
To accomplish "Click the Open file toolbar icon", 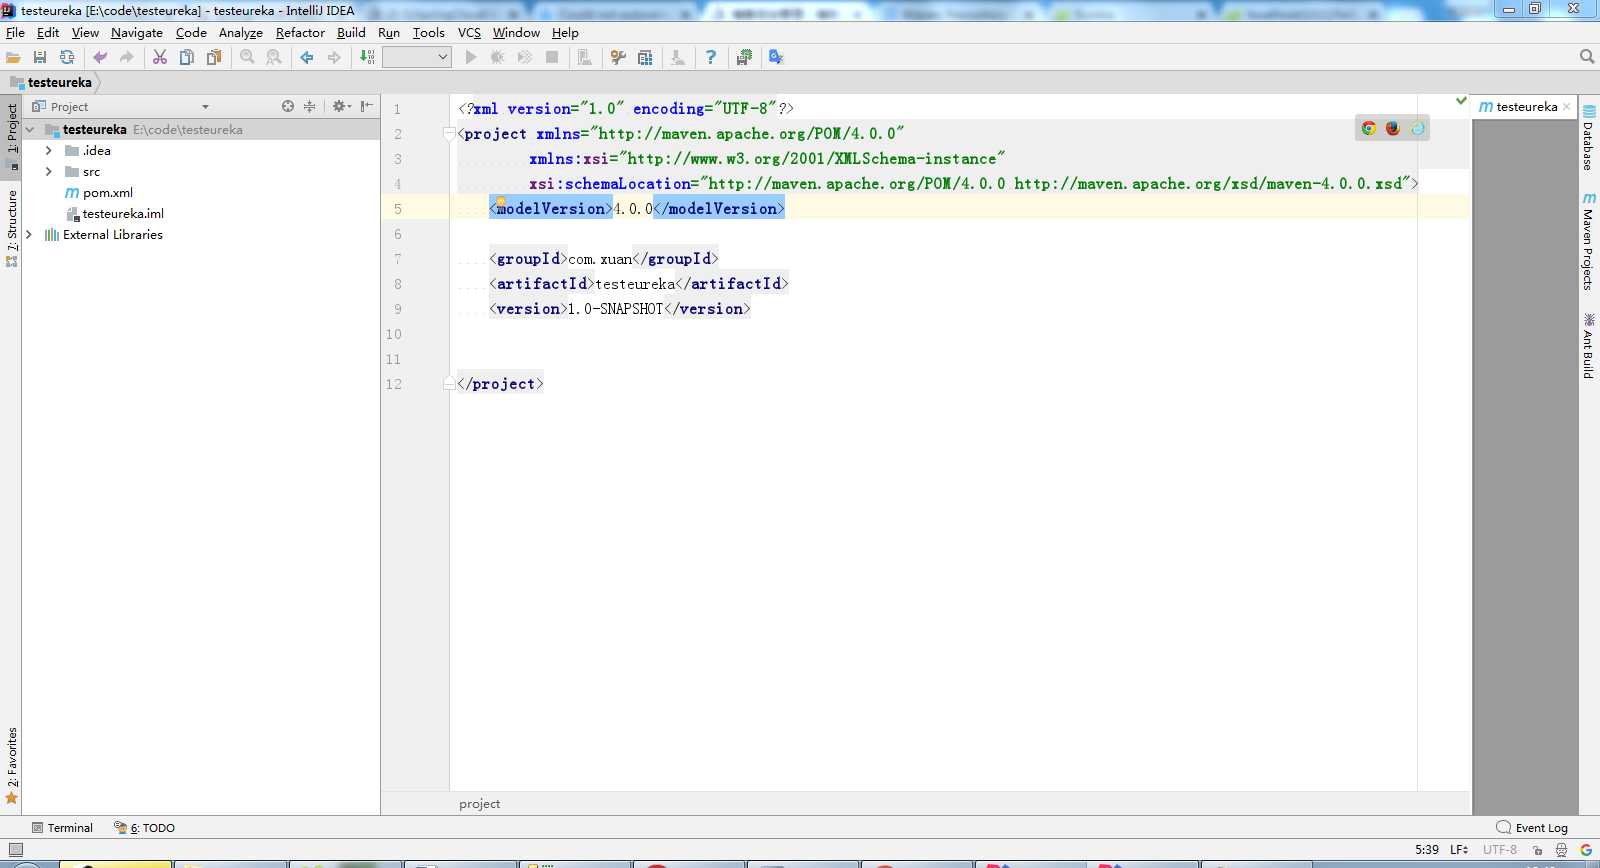I will (13, 57).
